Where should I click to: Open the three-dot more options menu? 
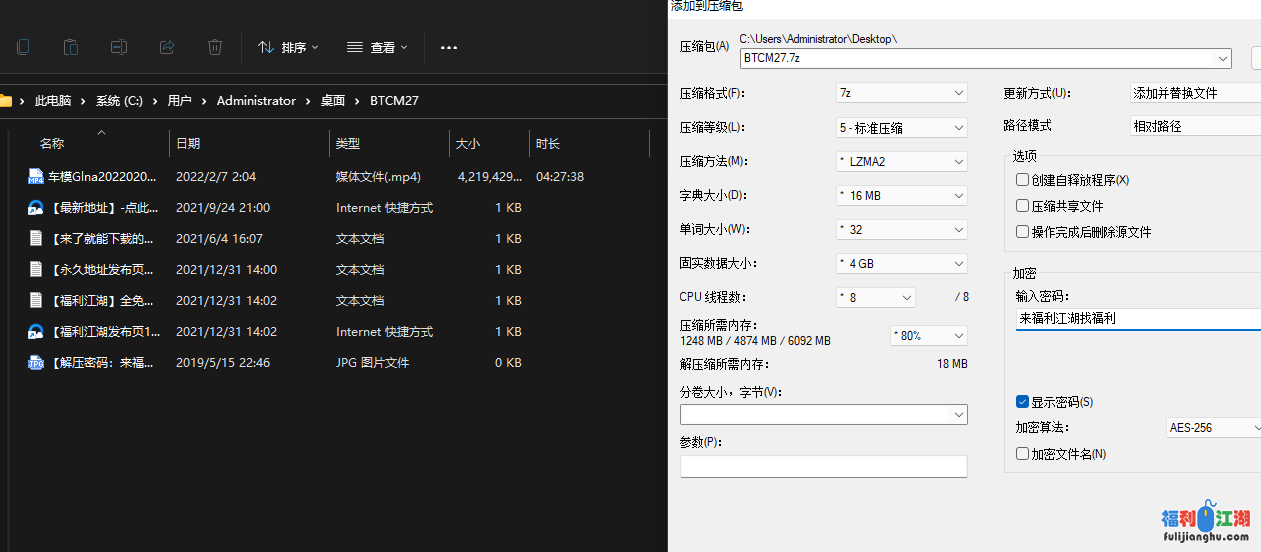point(449,47)
